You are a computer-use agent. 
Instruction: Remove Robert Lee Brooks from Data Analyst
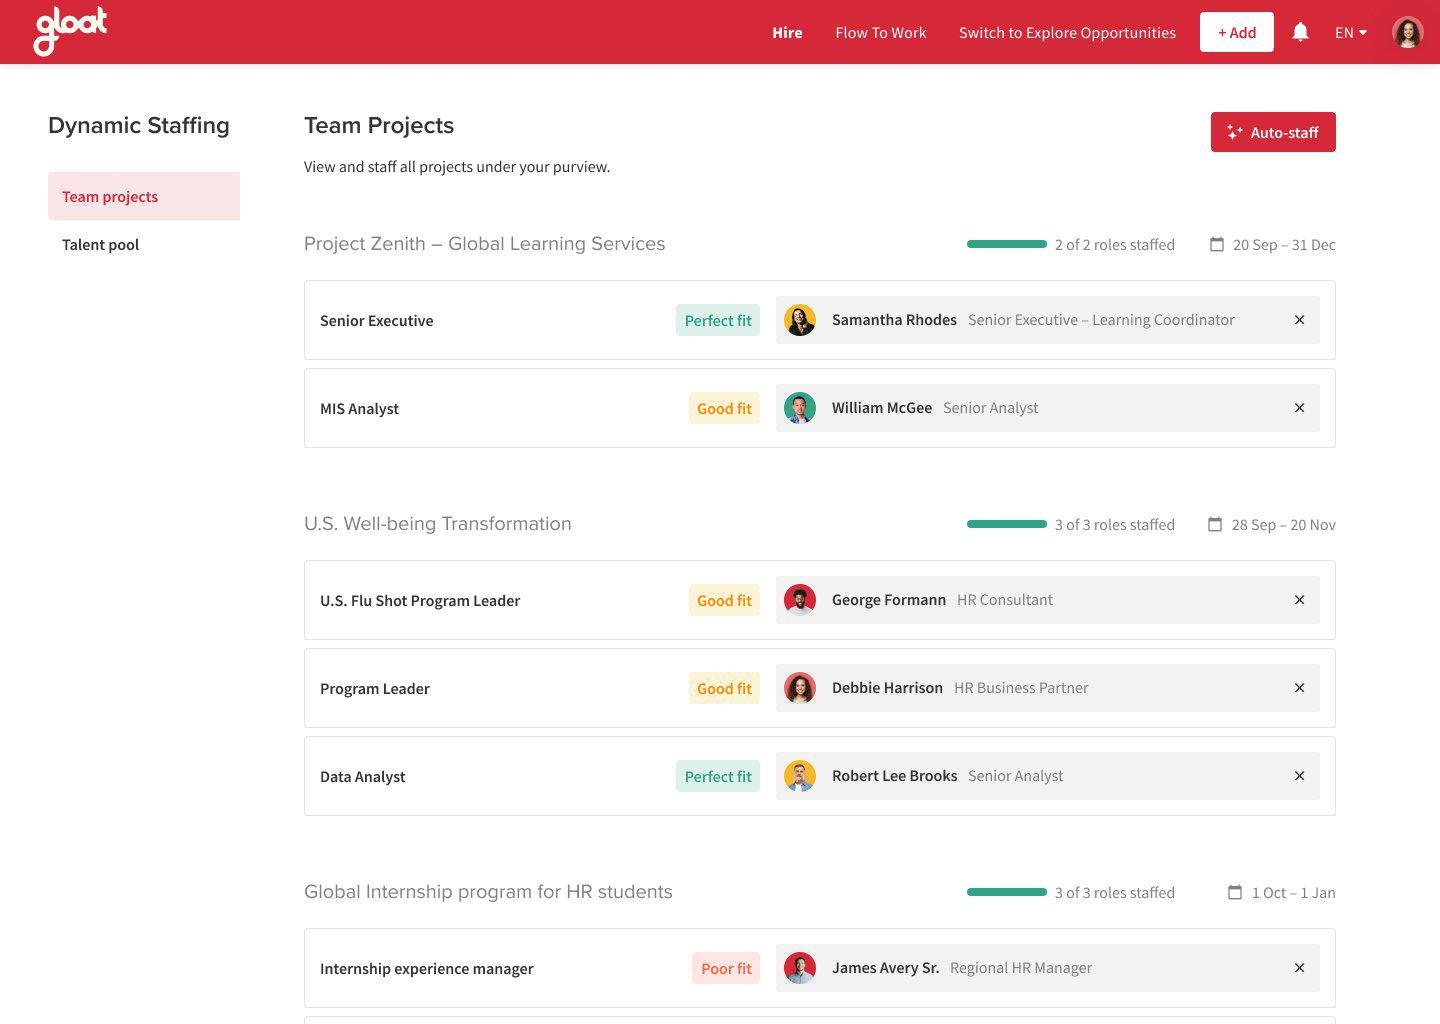click(1299, 776)
